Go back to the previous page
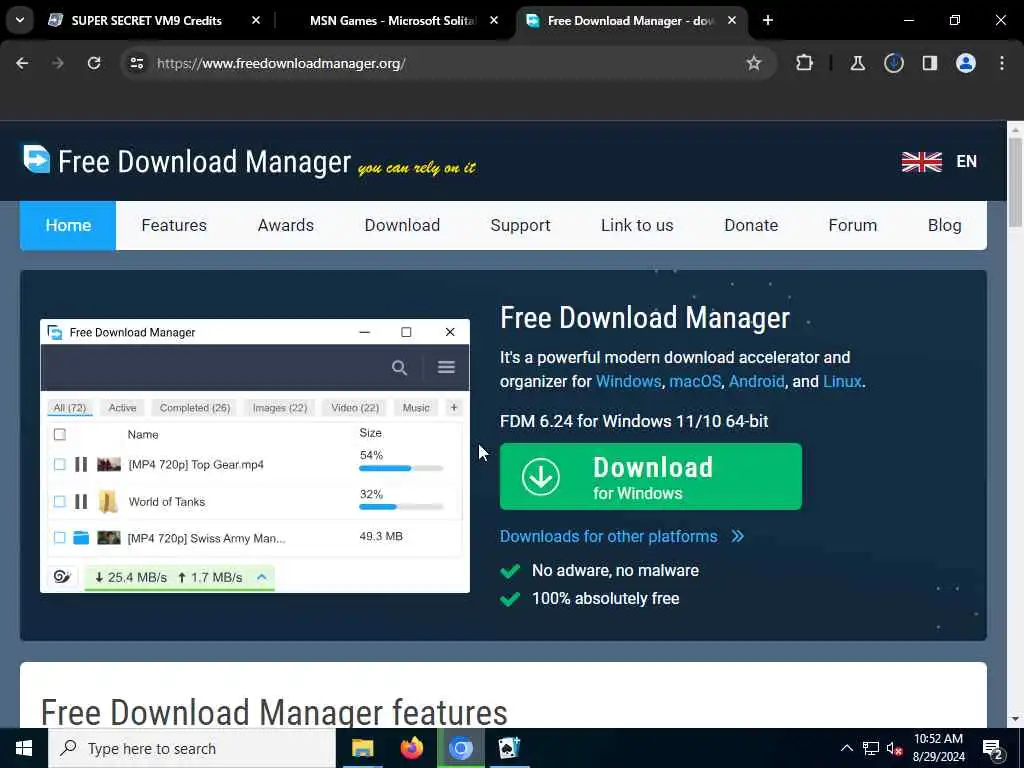Screen dimensions: 1024x768 pyautogui.click(x=22, y=63)
